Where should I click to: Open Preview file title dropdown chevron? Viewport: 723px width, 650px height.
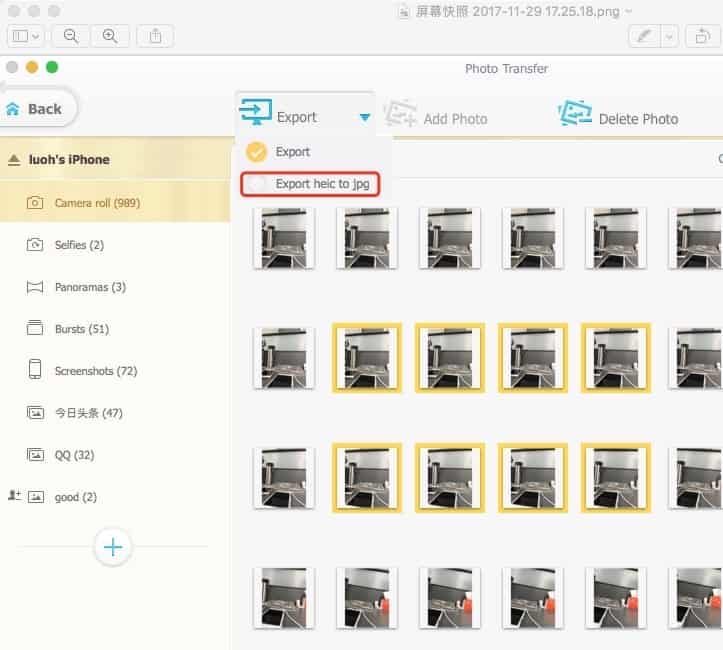[628, 11]
